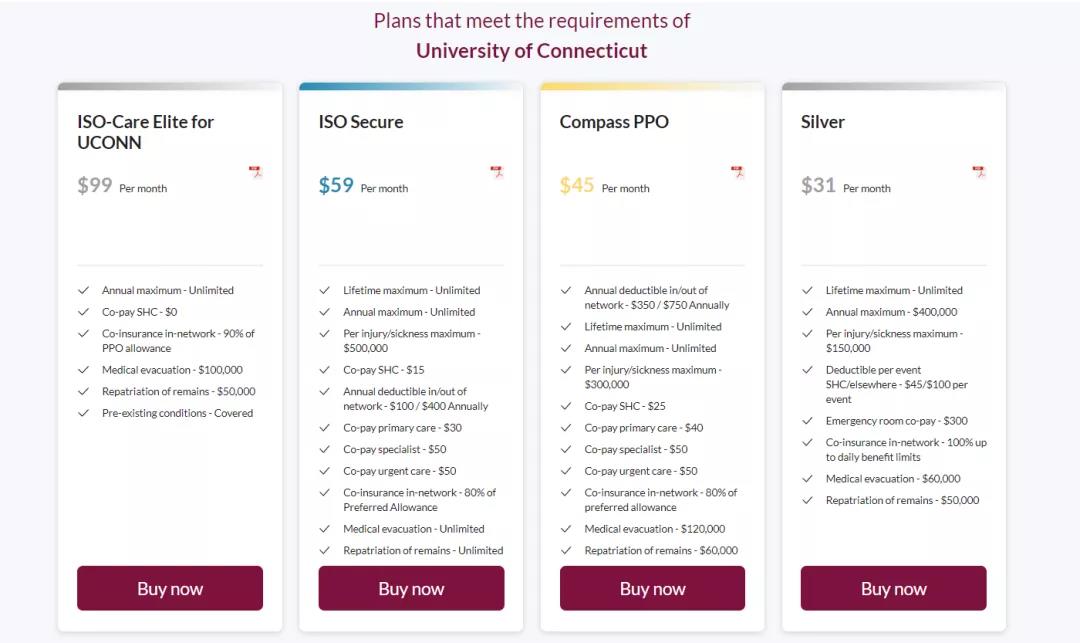Viewport: 1080px width, 643px height.
Task: Click Medical evacuation - Unlimited feature text
Action: (x=413, y=529)
